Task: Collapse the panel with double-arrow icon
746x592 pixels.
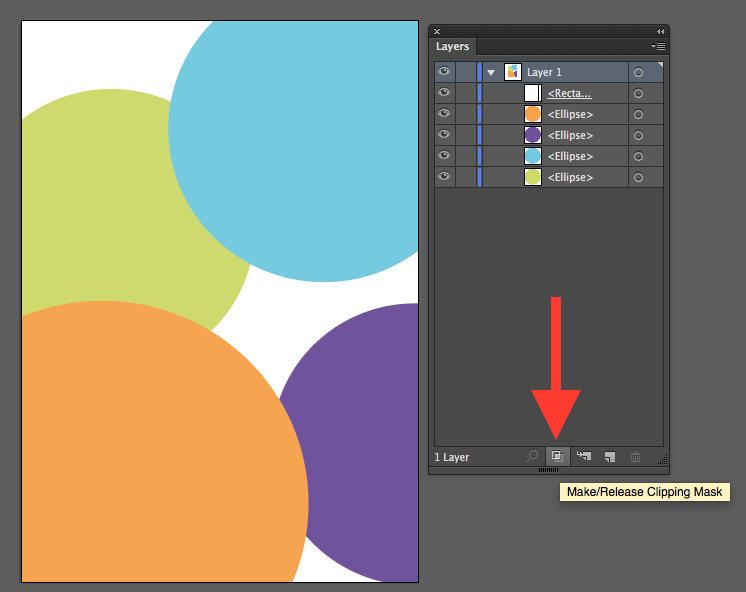Action: pyautogui.click(x=660, y=31)
